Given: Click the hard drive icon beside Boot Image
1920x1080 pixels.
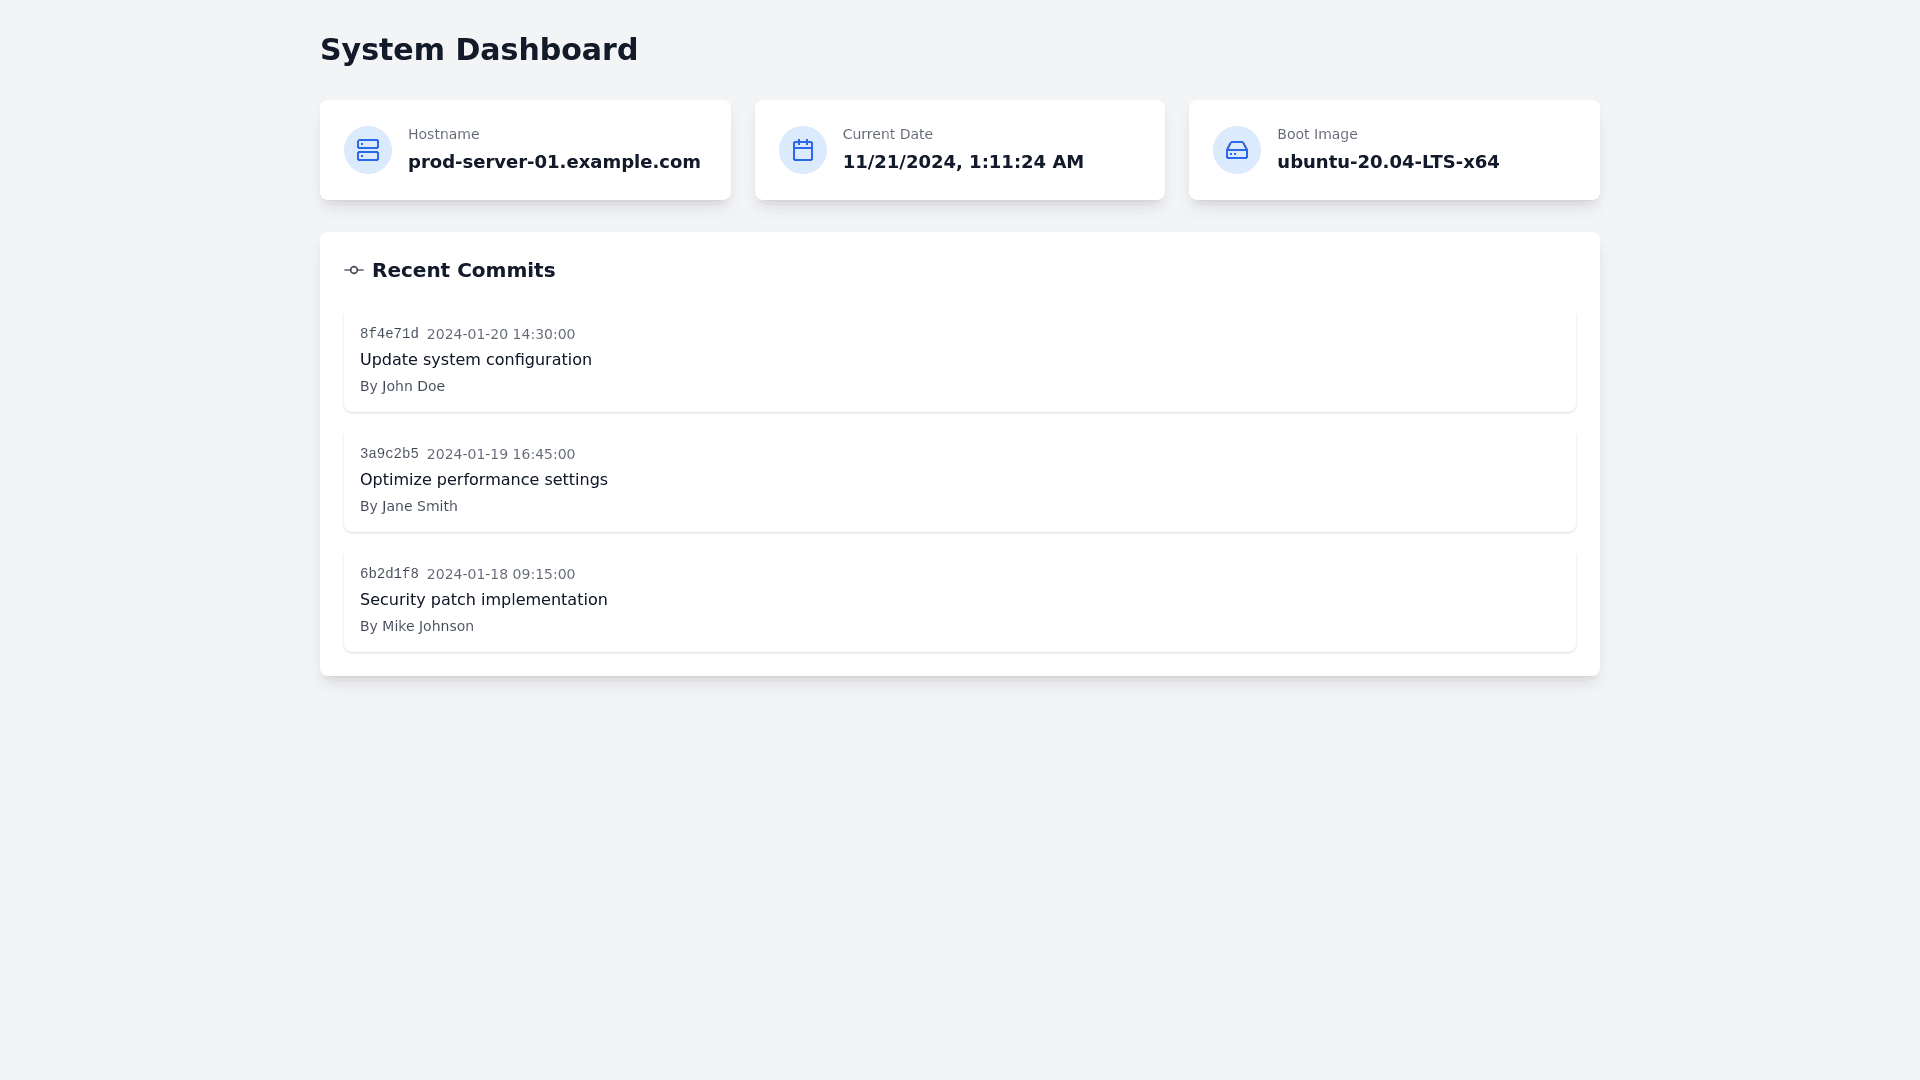Looking at the screenshot, I should coord(1236,150).
